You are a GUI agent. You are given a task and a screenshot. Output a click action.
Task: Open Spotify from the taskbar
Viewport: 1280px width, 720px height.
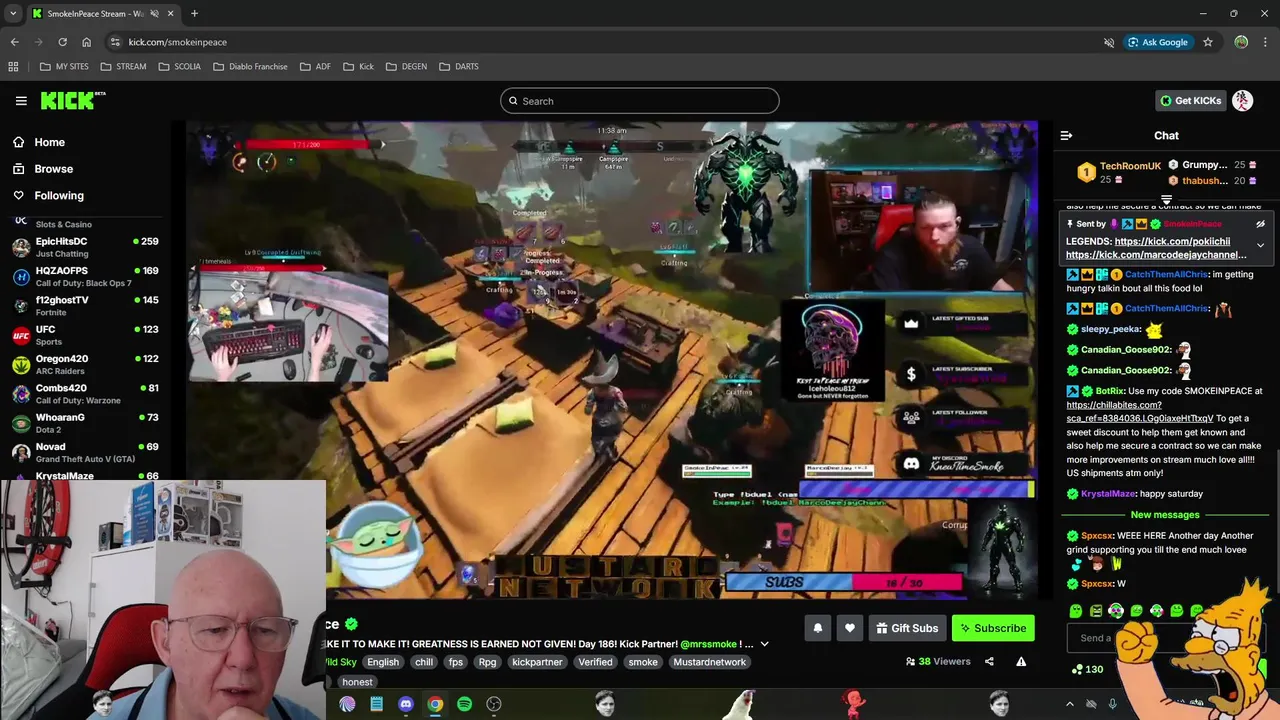point(465,704)
